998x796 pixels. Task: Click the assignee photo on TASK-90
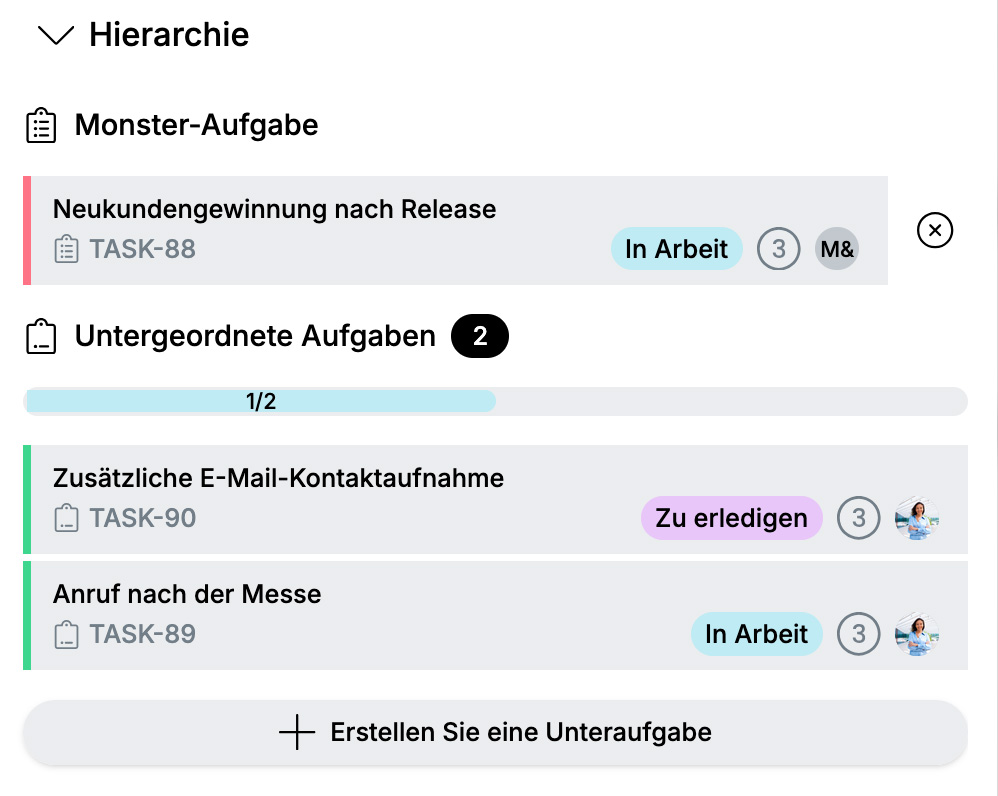[917, 518]
